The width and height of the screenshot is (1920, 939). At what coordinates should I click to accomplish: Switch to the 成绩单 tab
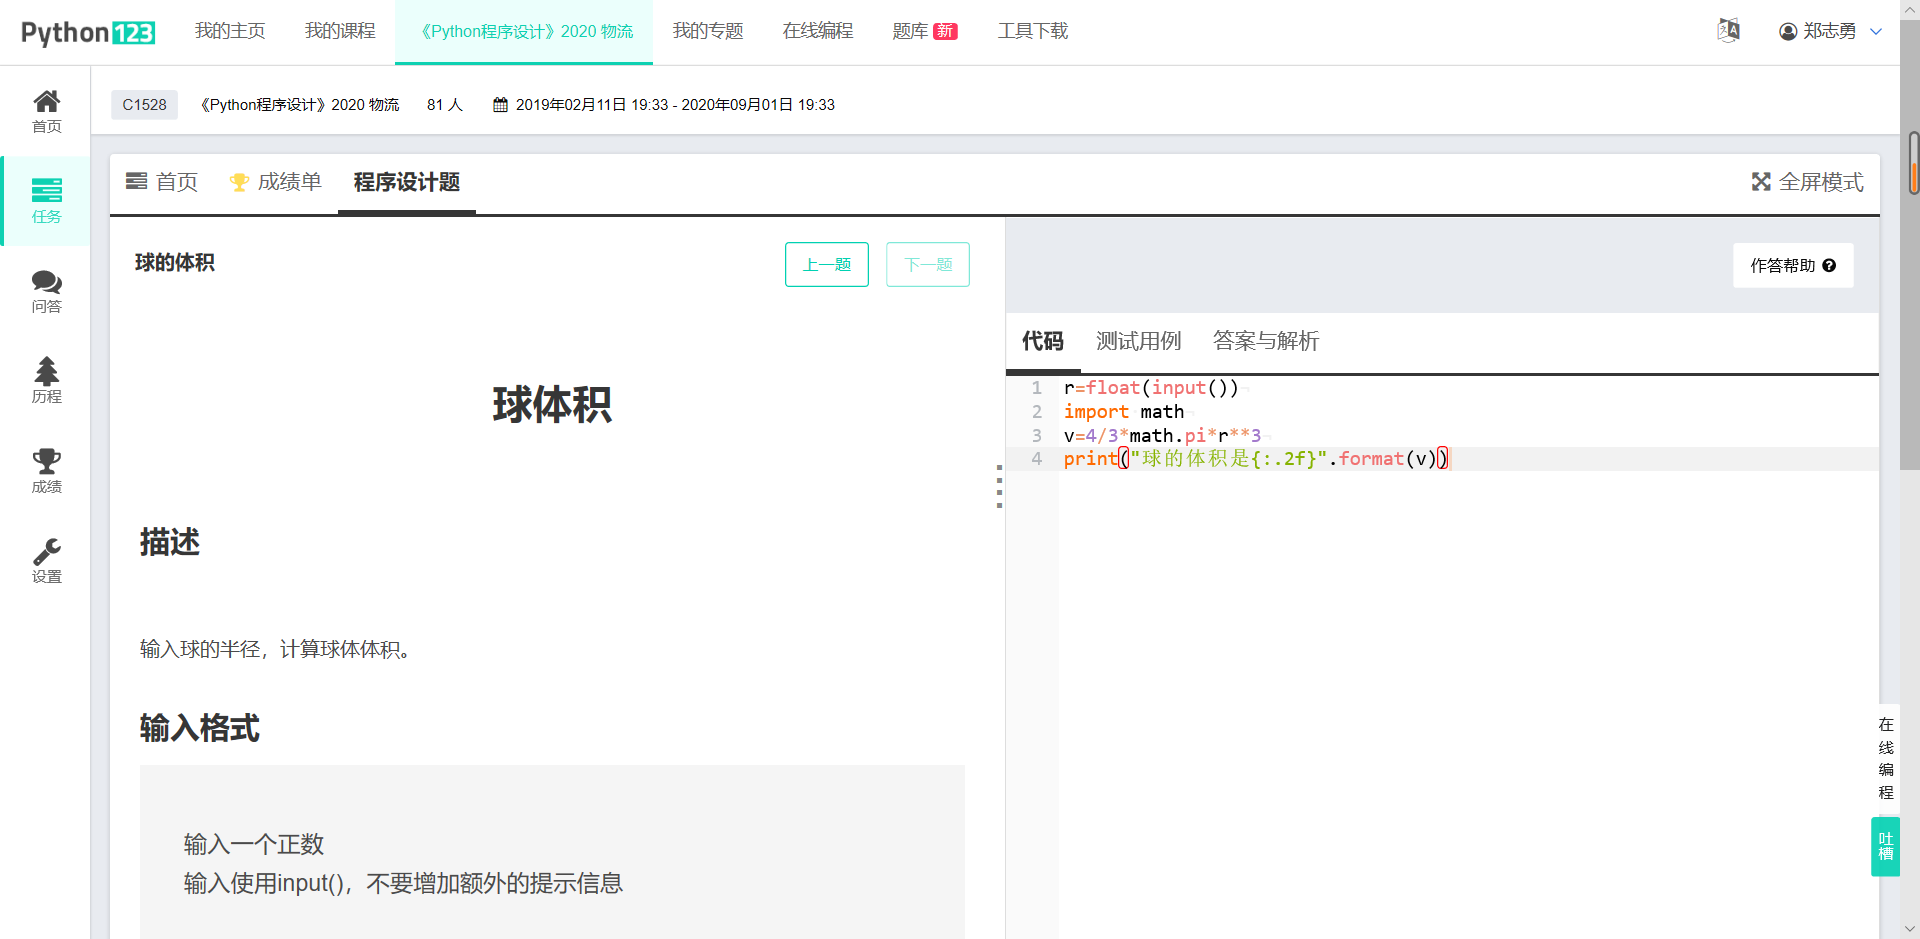(x=275, y=182)
